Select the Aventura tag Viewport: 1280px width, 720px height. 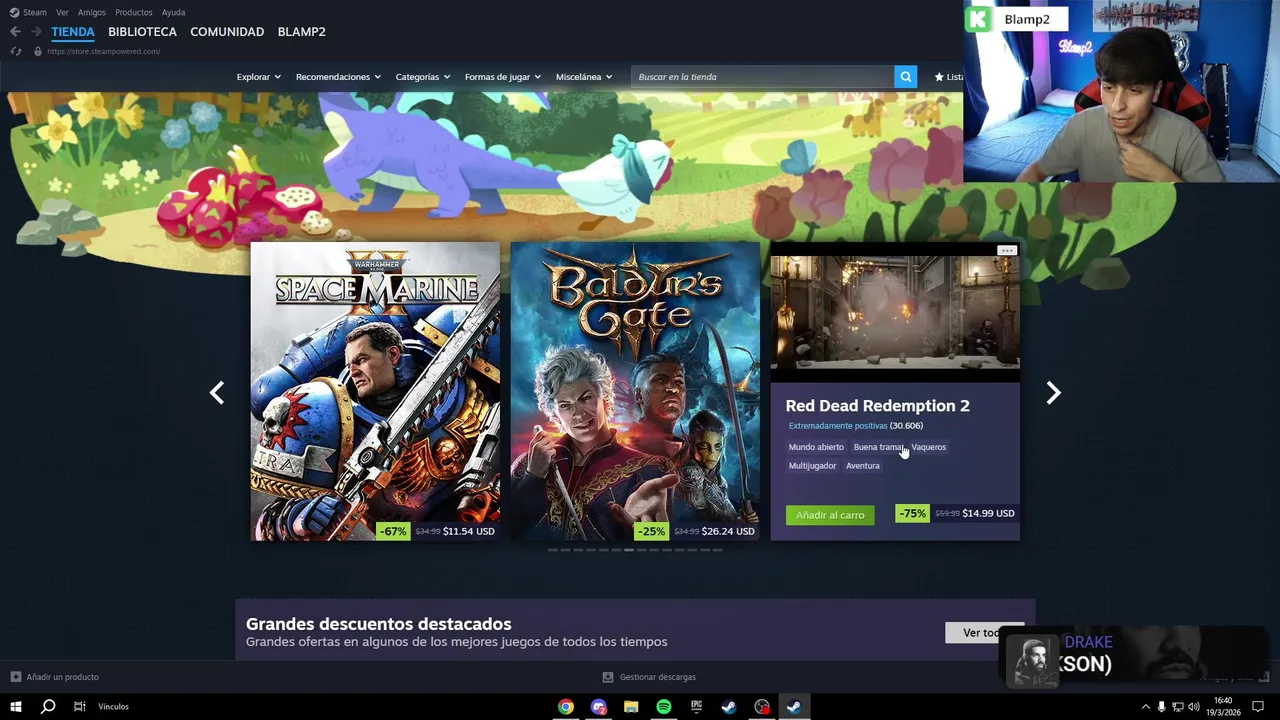point(863,466)
